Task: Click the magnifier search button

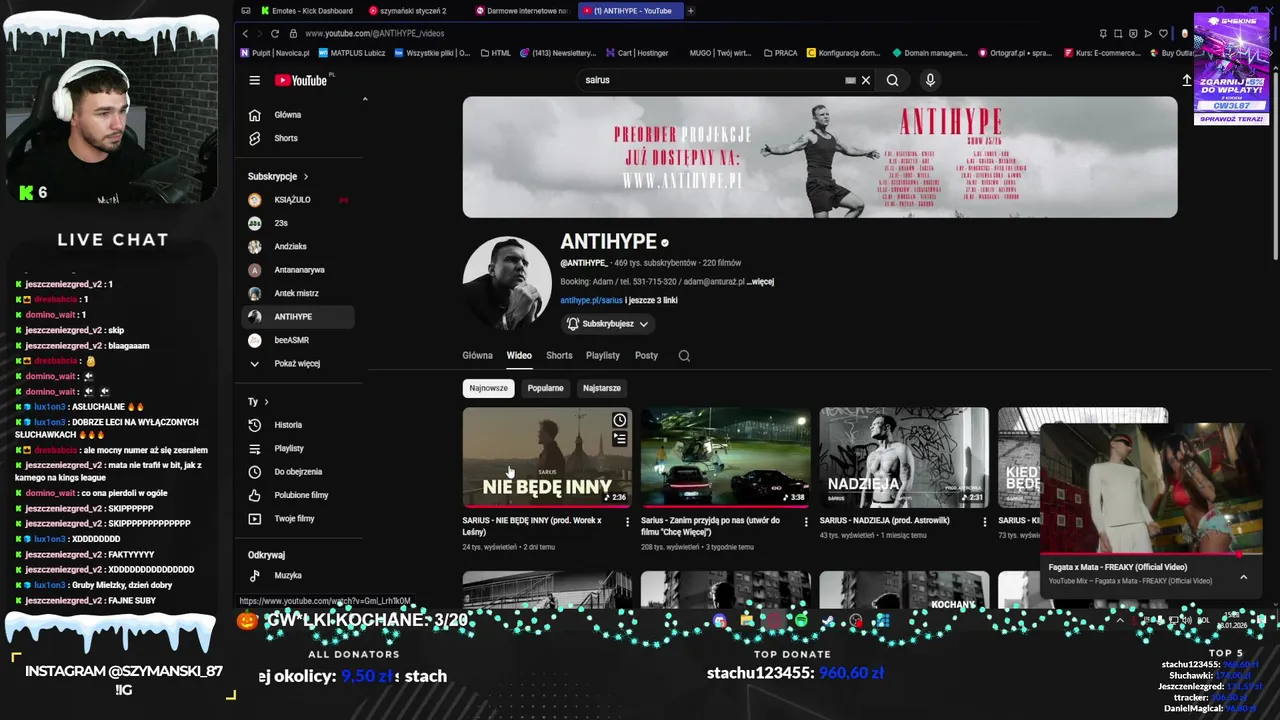Action: (x=892, y=80)
